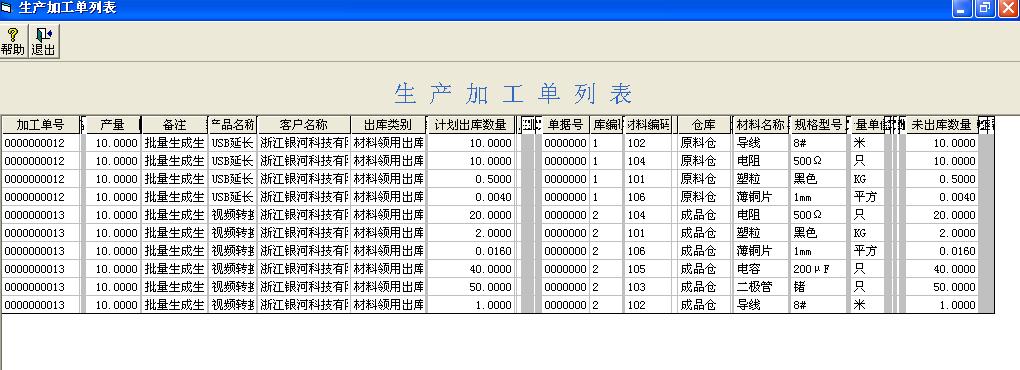Select unshipped quantity cell 0.5000
The image size is (1020, 370).
click(x=941, y=179)
